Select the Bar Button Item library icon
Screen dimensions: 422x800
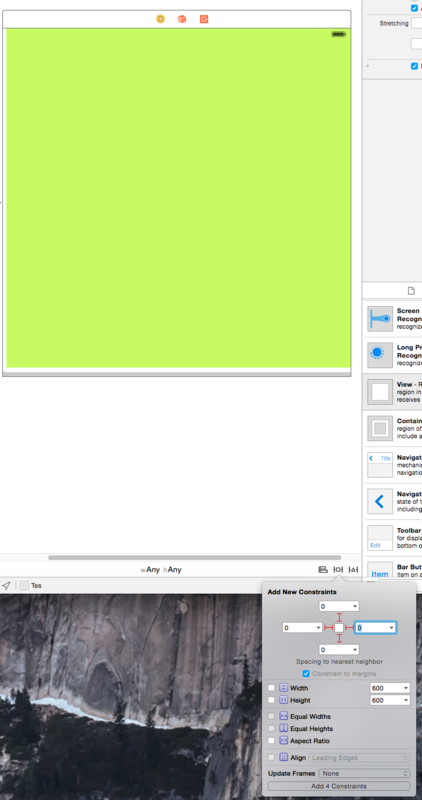click(x=380, y=571)
